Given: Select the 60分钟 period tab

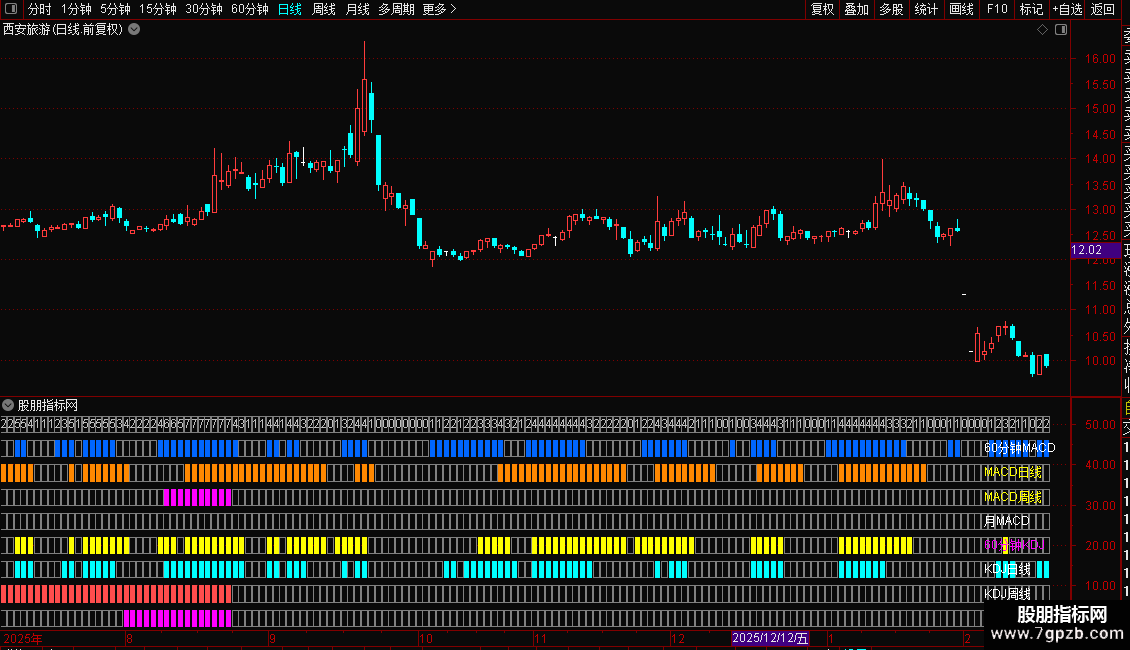Looking at the screenshot, I should click(x=250, y=9).
